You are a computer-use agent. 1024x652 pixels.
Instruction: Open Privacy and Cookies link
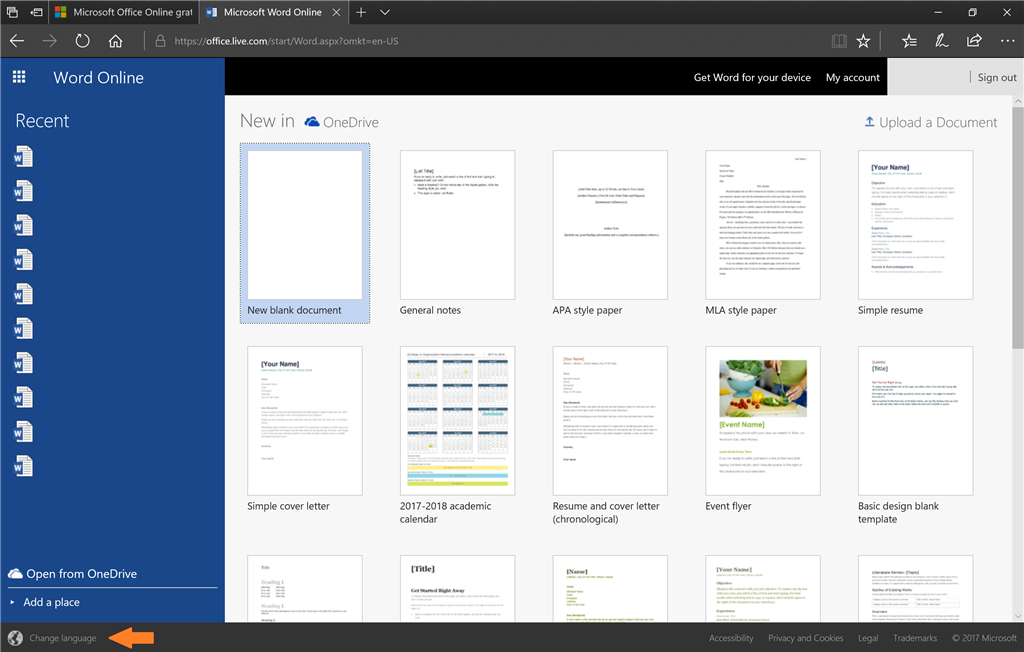tap(805, 638)
